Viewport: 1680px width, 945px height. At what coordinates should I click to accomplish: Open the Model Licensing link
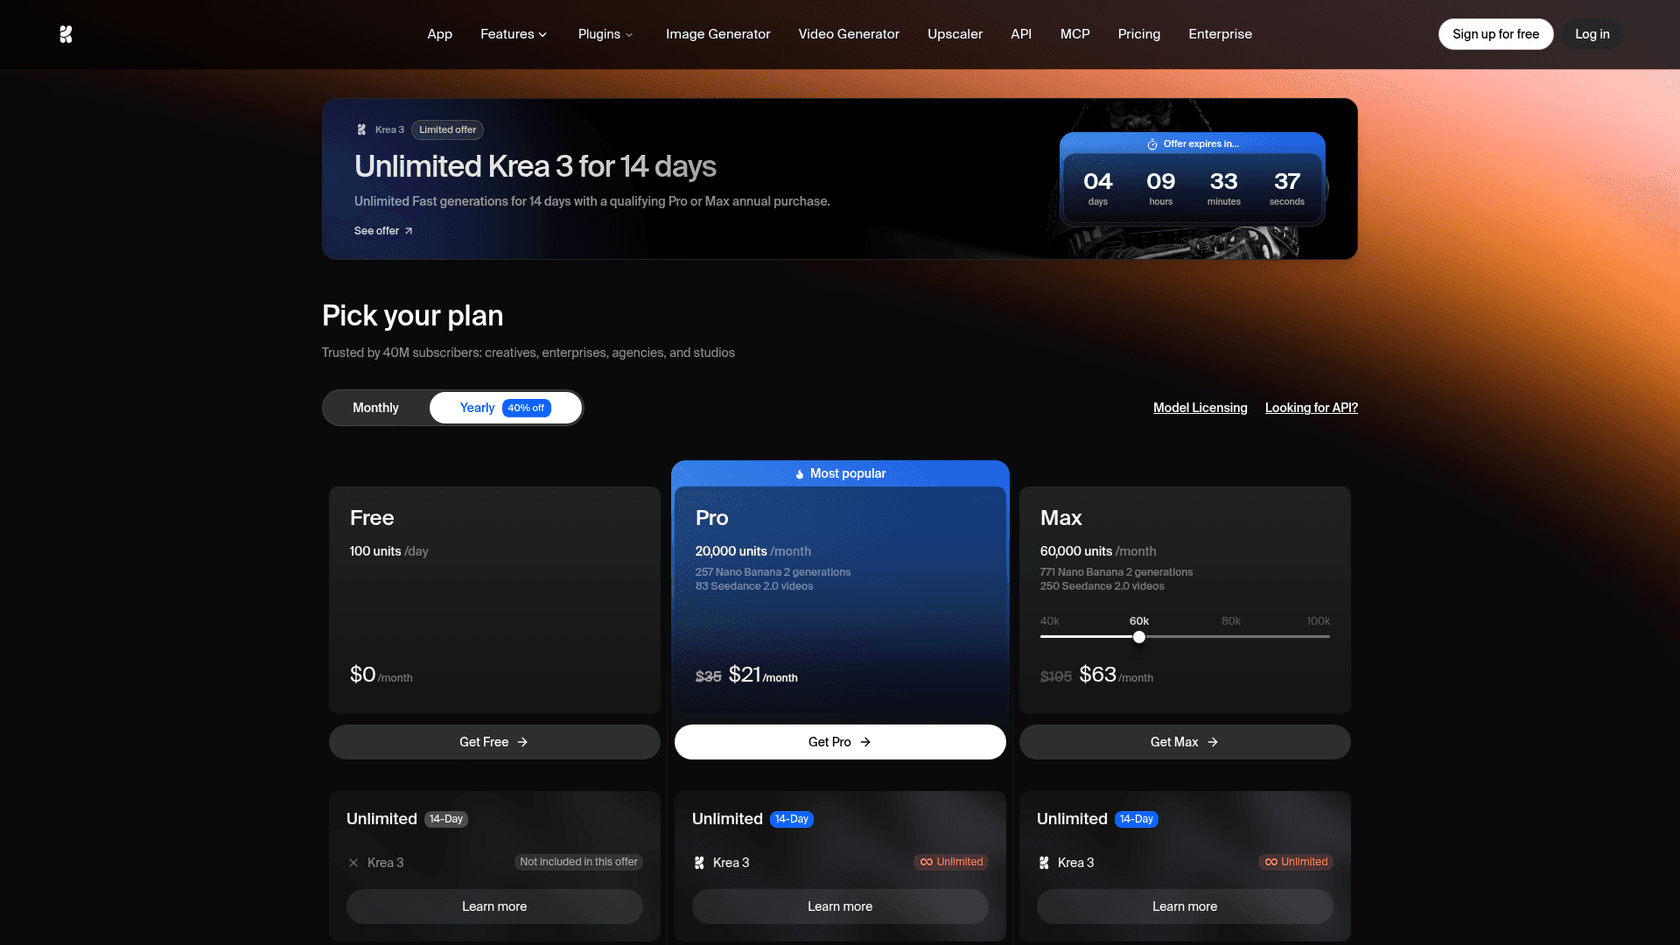pos(1200,408)
